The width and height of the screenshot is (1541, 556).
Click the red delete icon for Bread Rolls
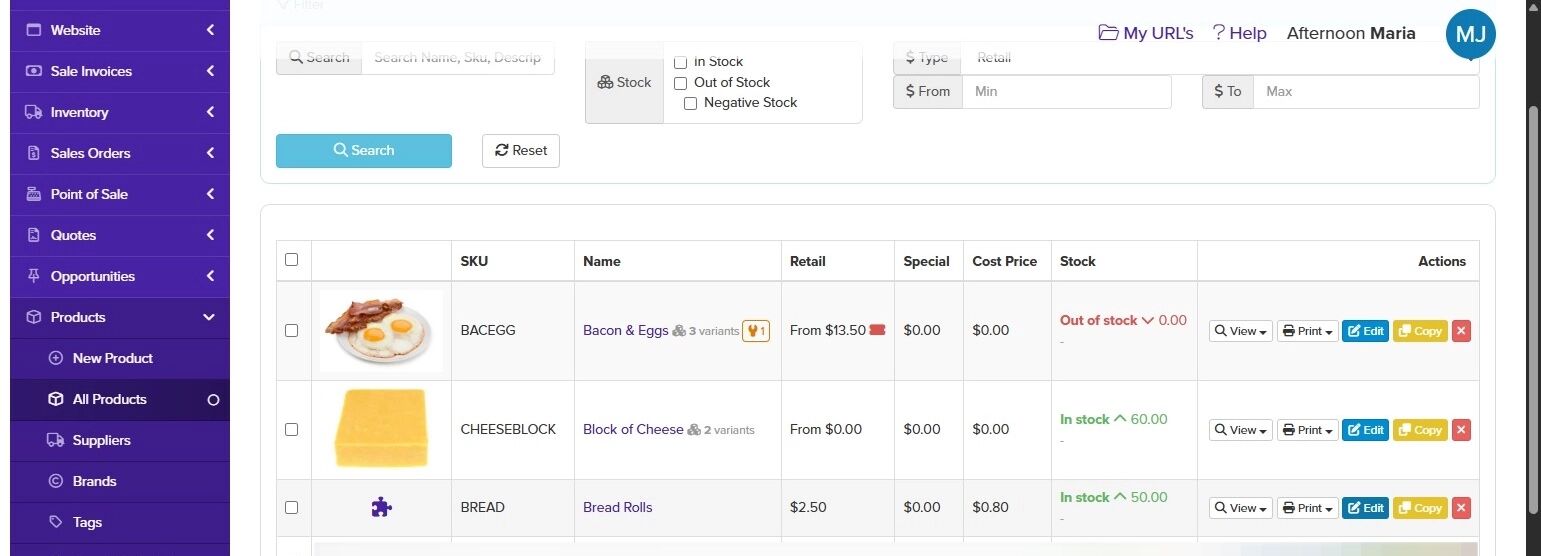(x=1461, y=508)
